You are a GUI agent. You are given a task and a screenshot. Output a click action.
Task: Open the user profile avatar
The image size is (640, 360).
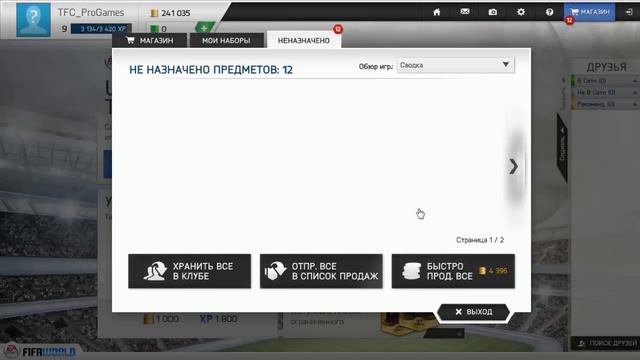[33, 20]
